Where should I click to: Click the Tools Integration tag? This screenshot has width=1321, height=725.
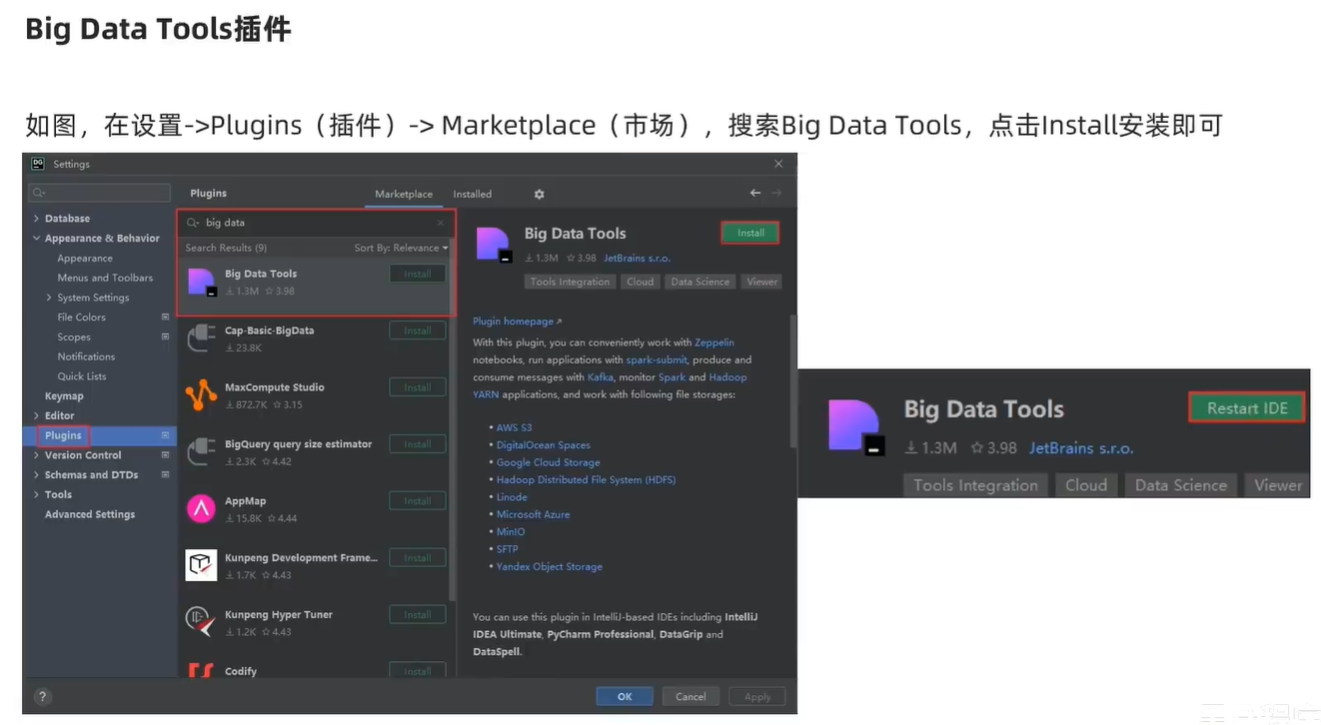coord(570,282)
